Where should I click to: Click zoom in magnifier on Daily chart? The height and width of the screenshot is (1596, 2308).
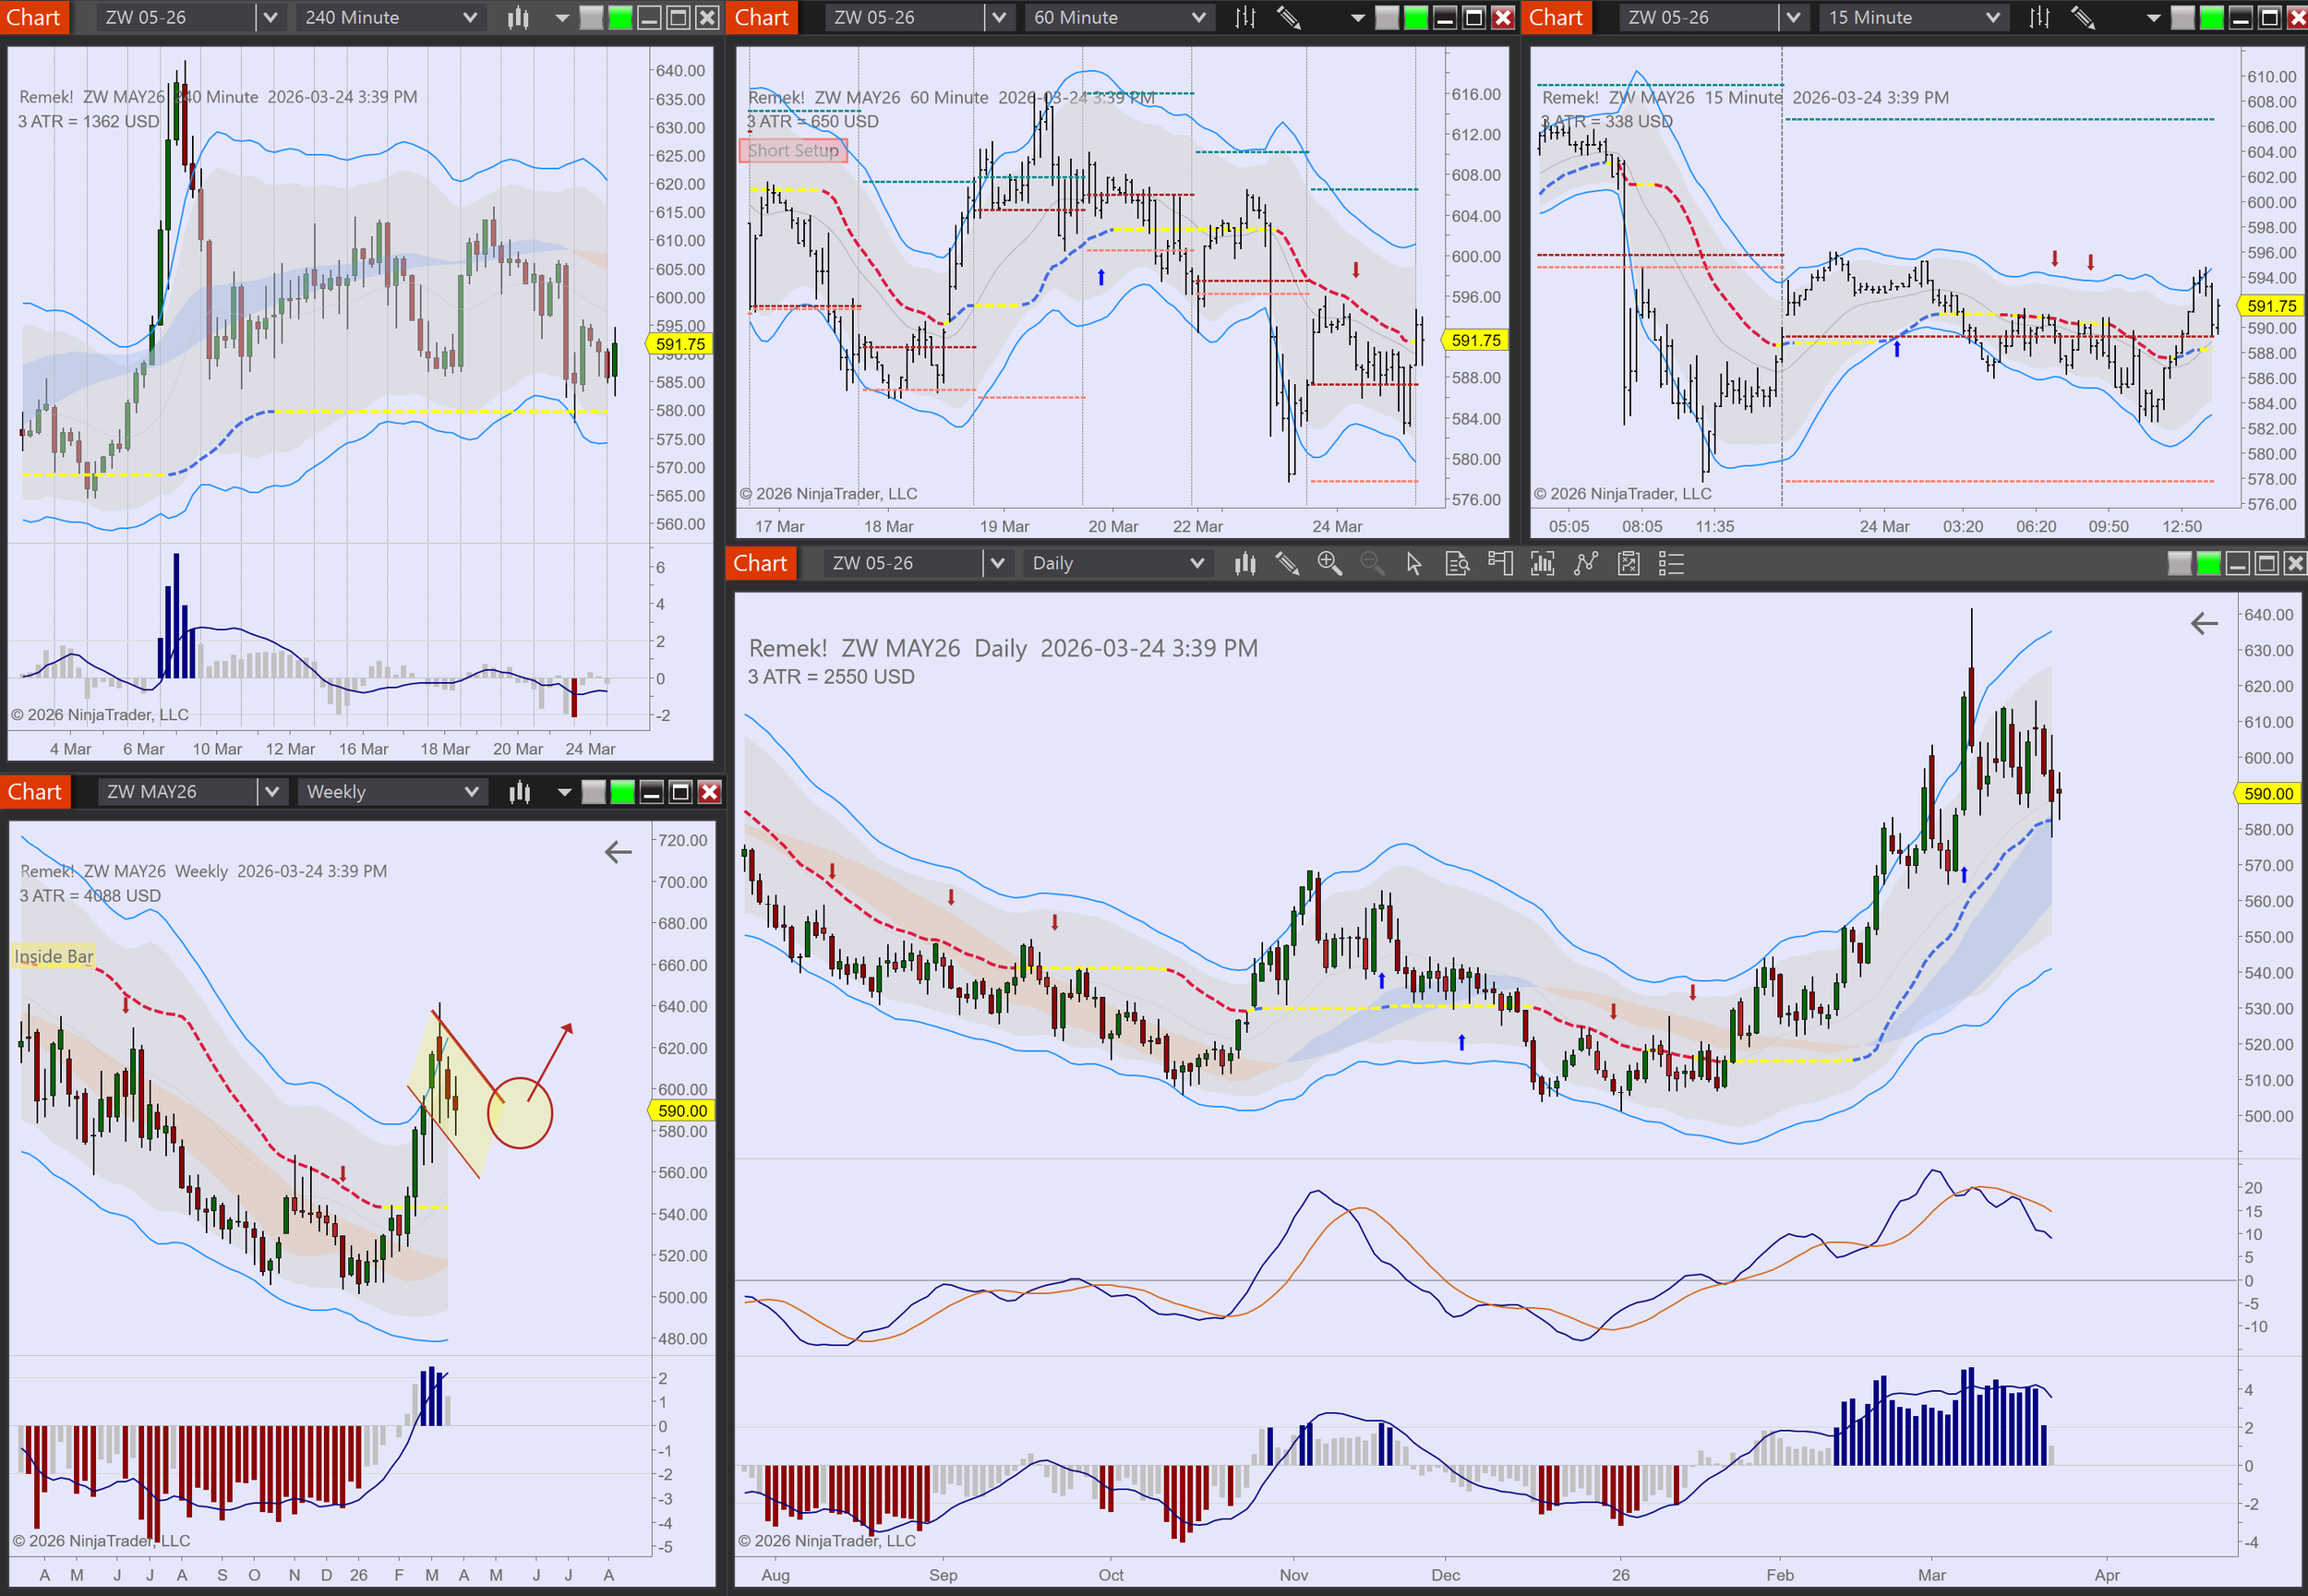click(x=1329, y=564)
